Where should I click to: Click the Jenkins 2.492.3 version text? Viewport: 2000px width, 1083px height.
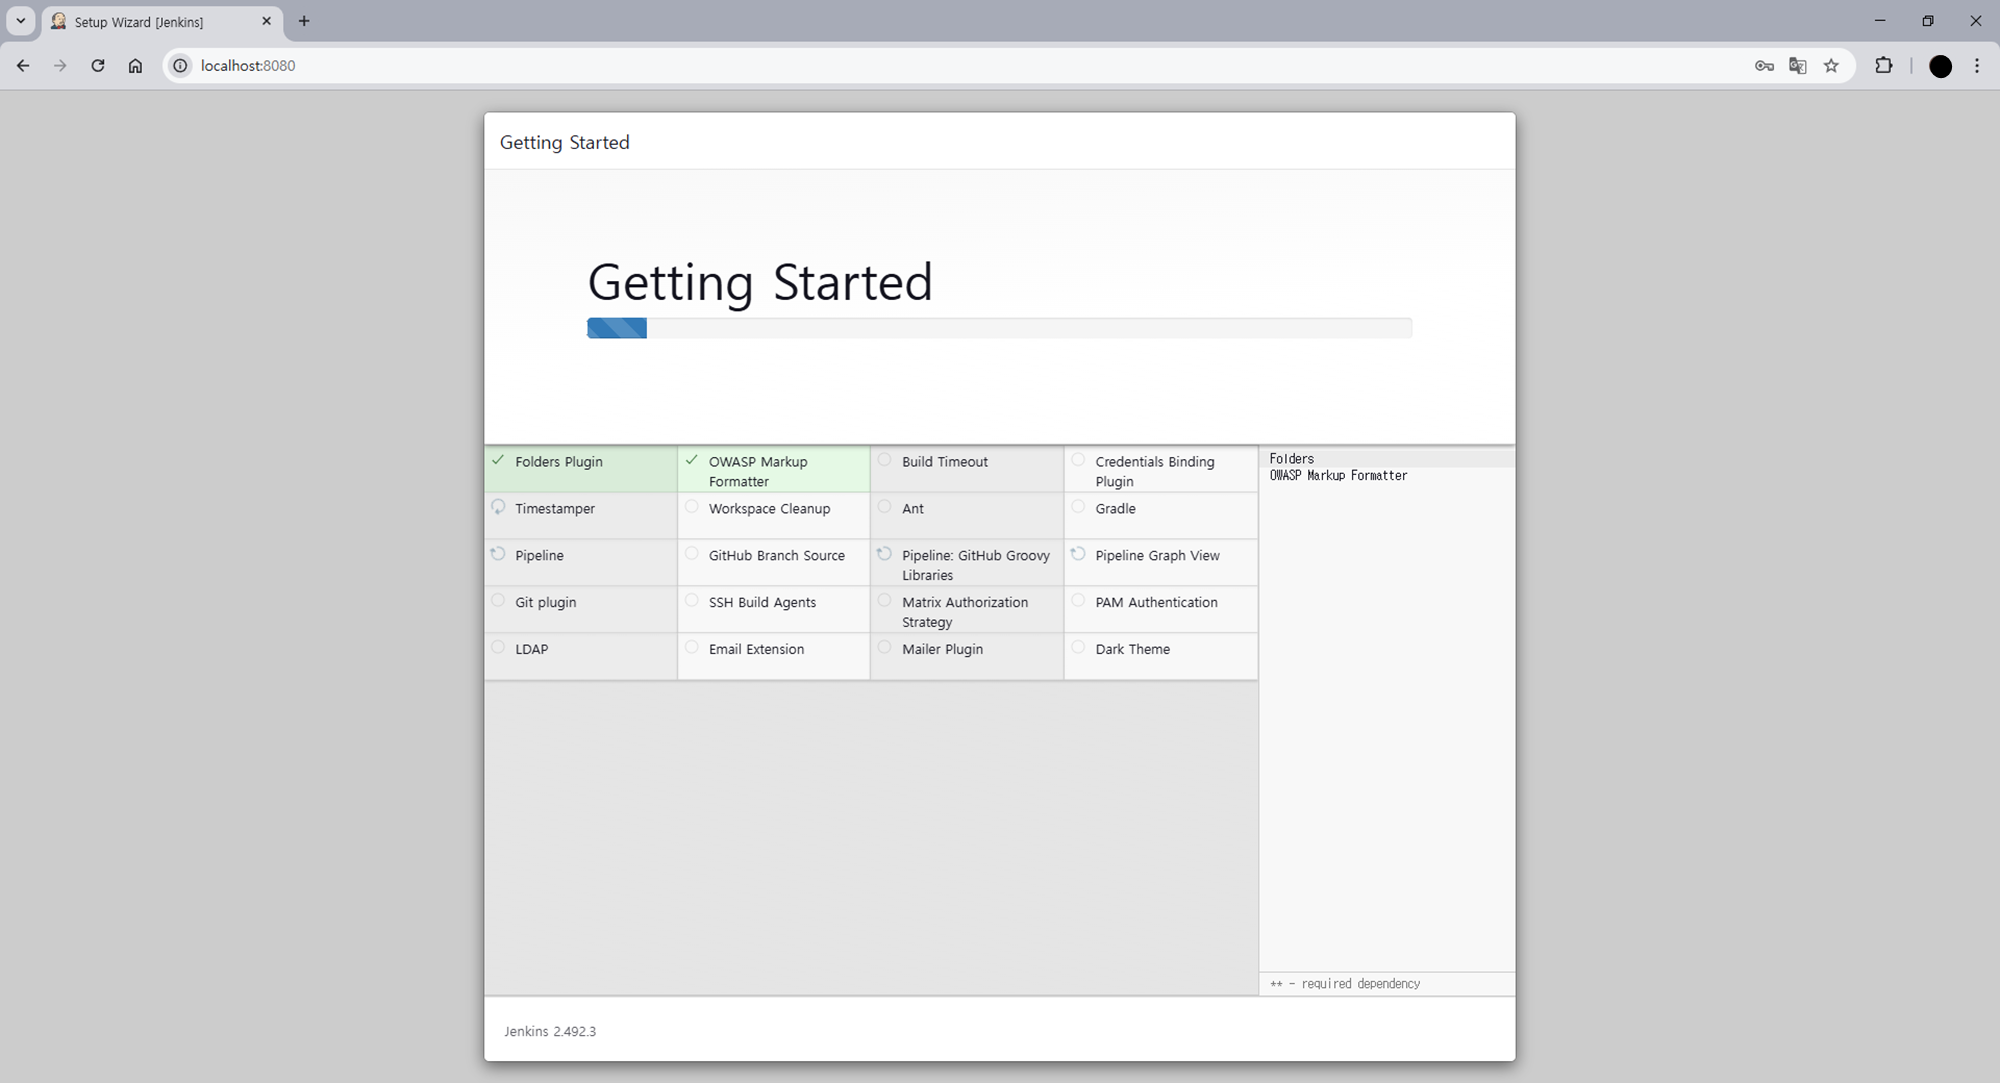550,1031
